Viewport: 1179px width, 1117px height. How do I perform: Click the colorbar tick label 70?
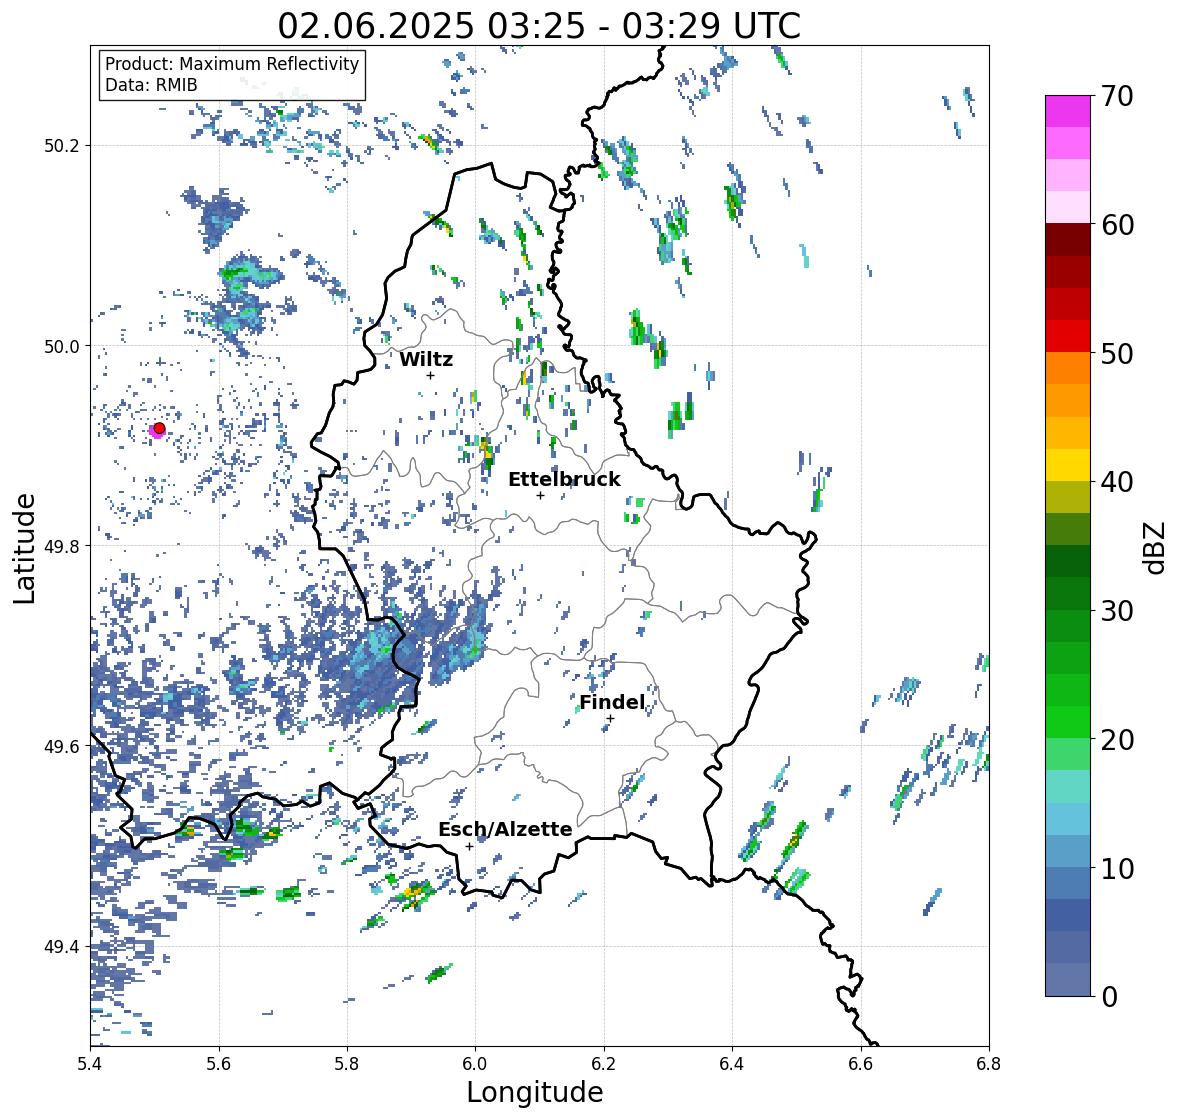(1117, 96)
